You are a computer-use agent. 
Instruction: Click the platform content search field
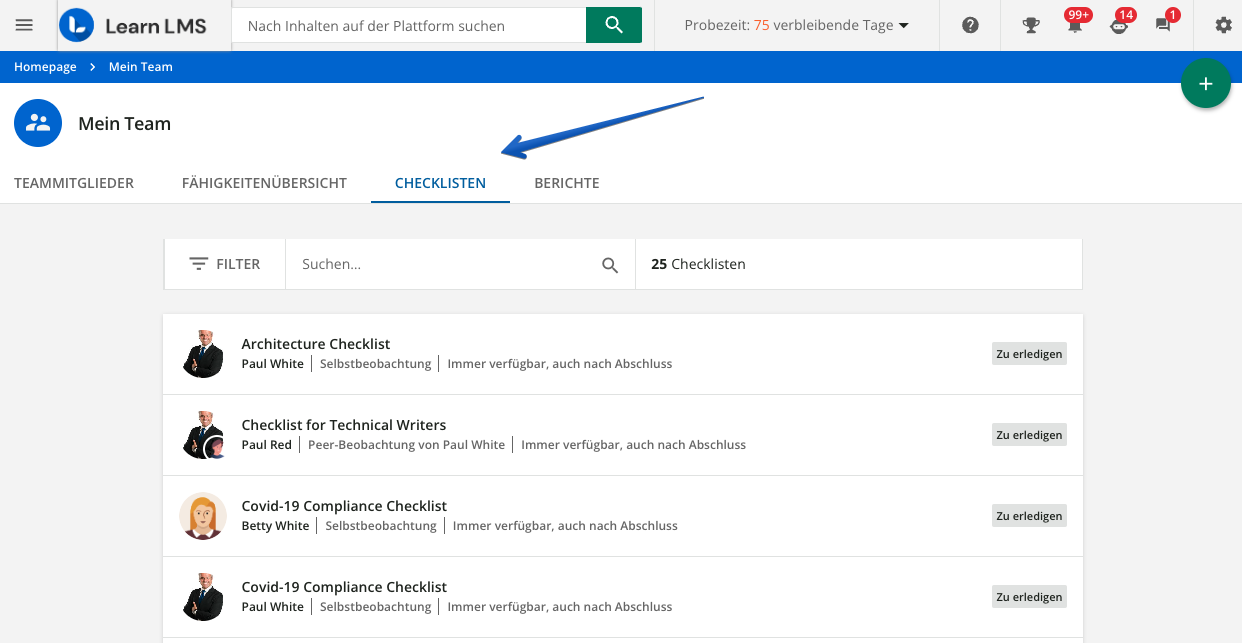point(408,26)
